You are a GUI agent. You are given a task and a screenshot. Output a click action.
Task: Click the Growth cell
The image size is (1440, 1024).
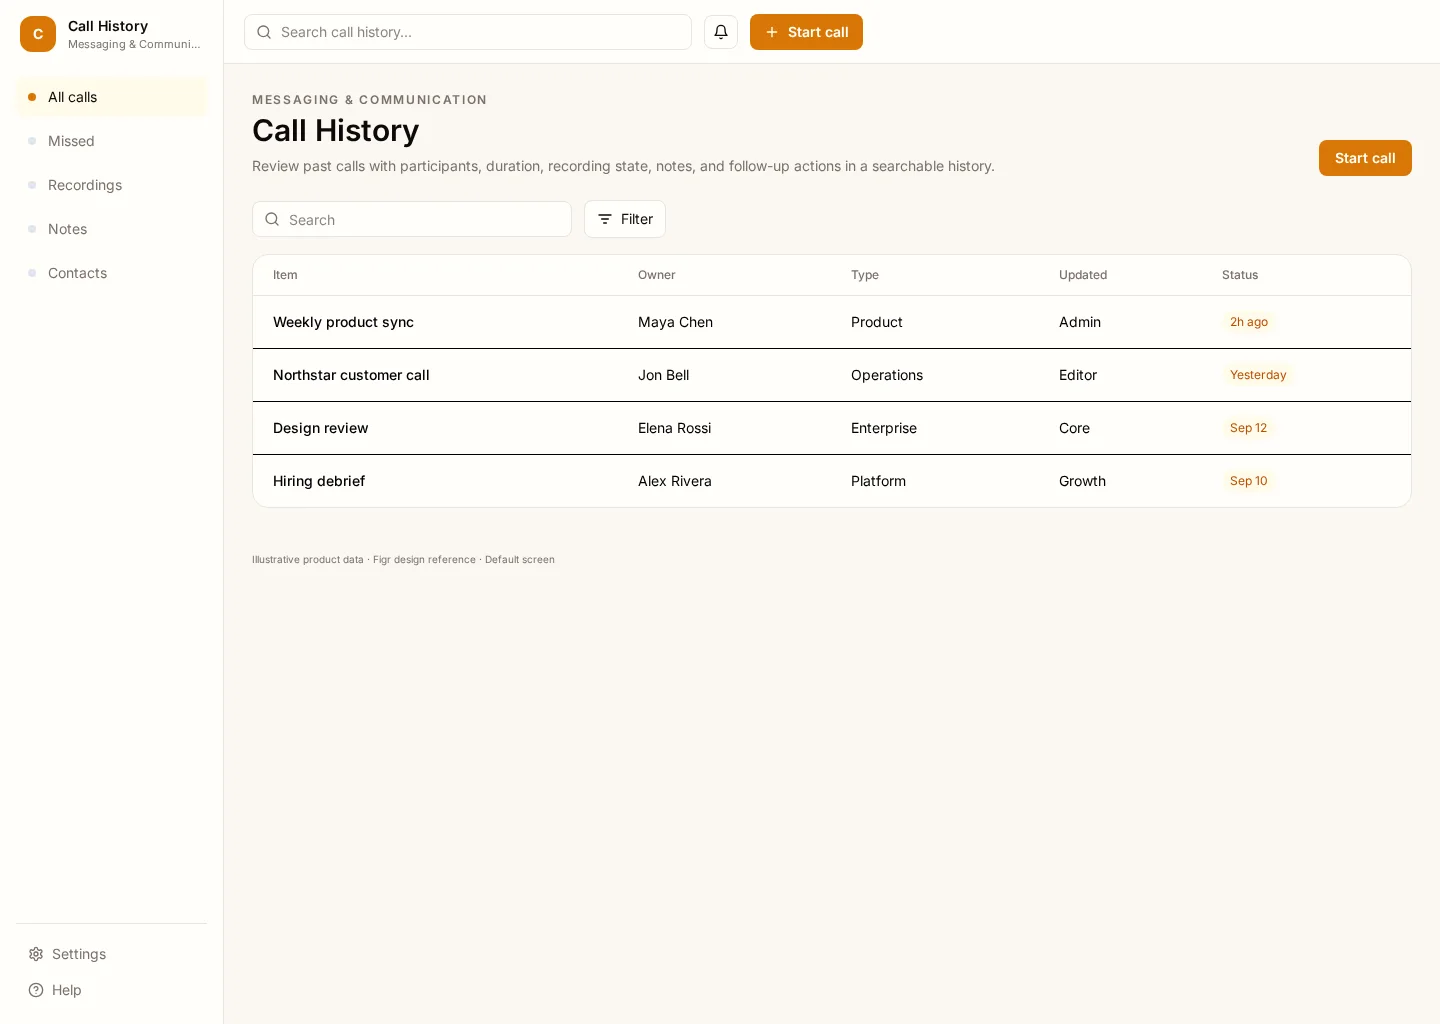[1082, 481]
